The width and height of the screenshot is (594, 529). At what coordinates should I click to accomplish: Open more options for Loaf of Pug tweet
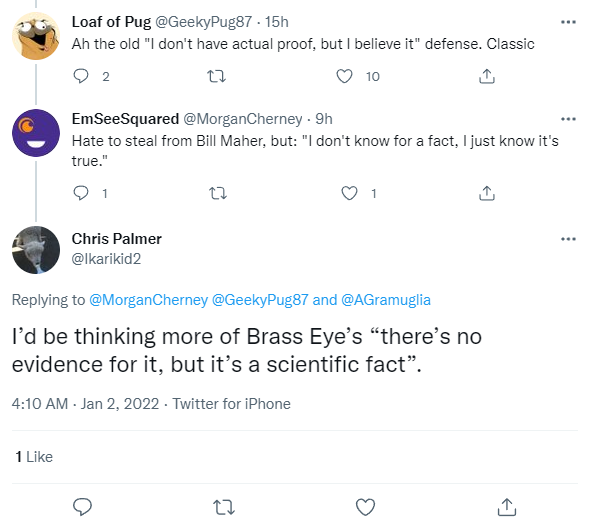pyautogui.click(x=568, y=22)
